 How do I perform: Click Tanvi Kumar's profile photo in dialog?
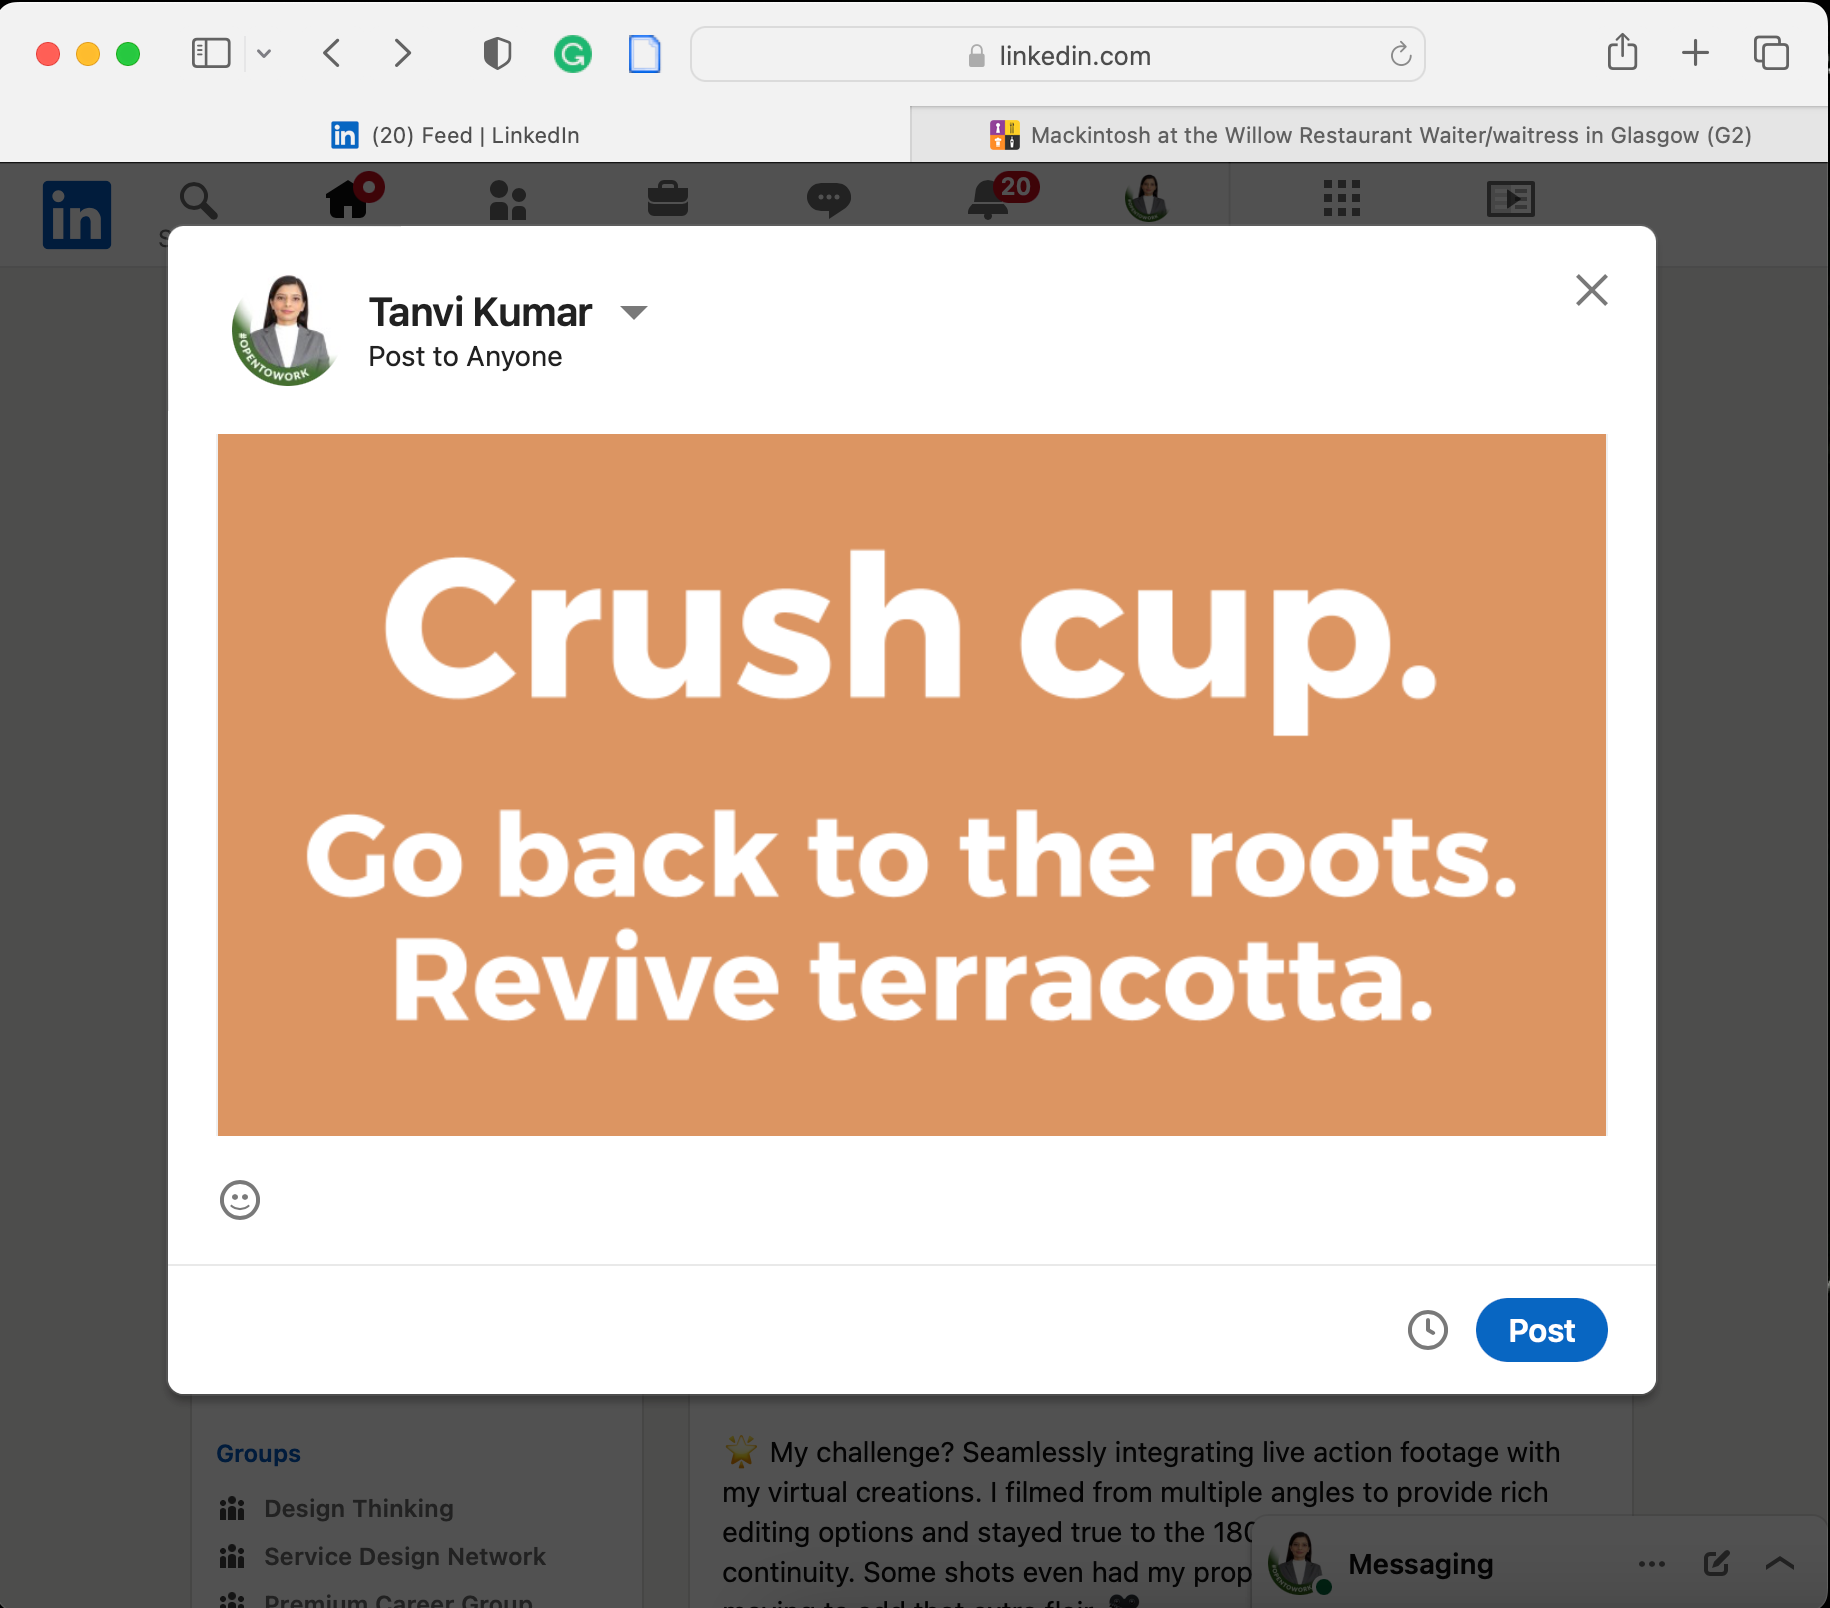(287, 331)
